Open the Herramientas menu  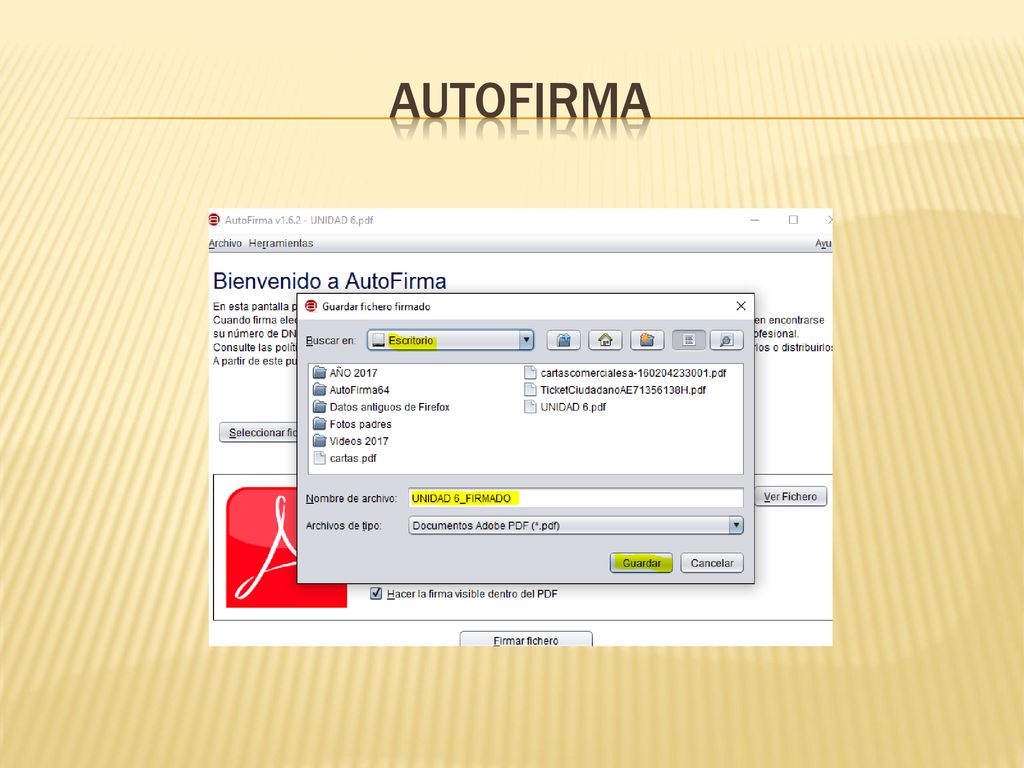click(281, 243)
